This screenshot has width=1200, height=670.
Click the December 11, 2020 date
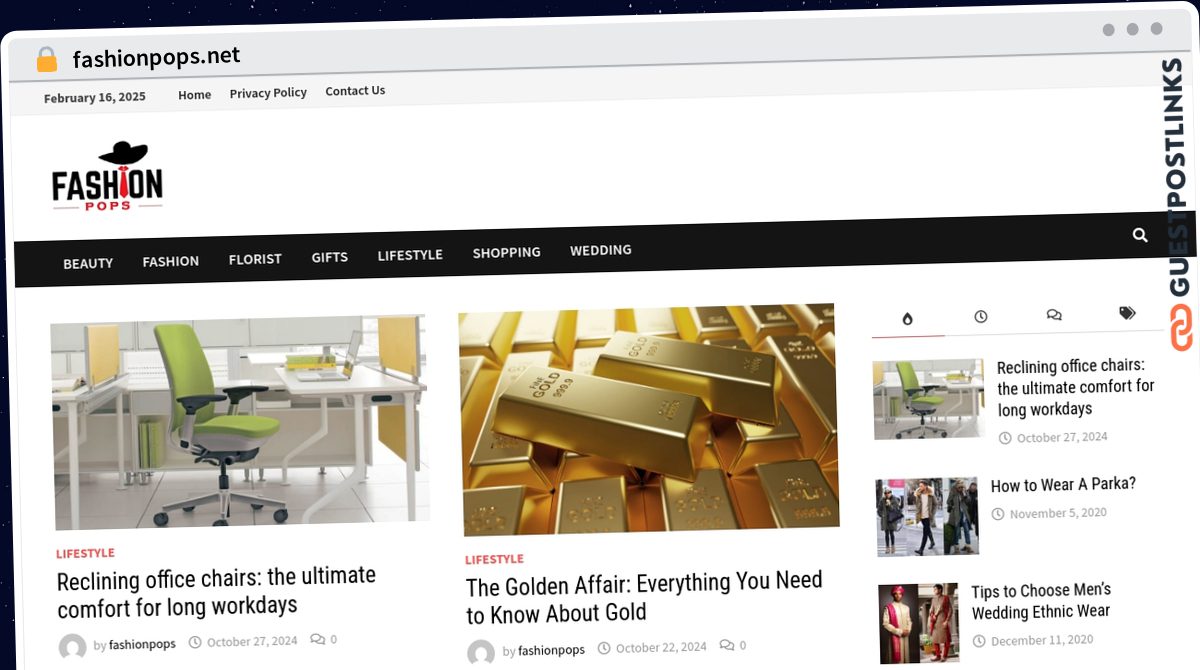(1042, 640)
